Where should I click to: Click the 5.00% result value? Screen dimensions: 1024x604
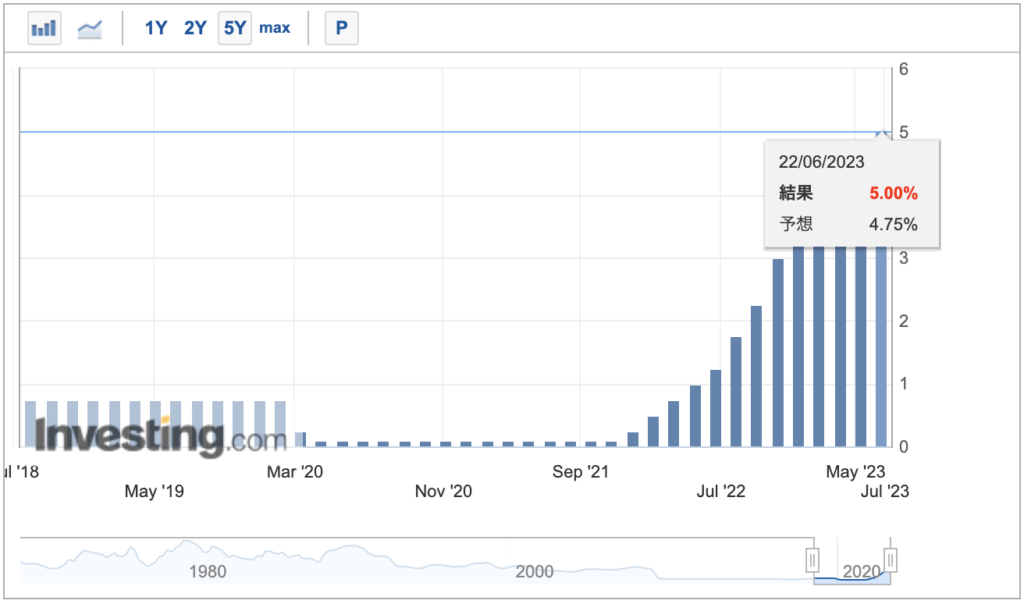point(893,193)
